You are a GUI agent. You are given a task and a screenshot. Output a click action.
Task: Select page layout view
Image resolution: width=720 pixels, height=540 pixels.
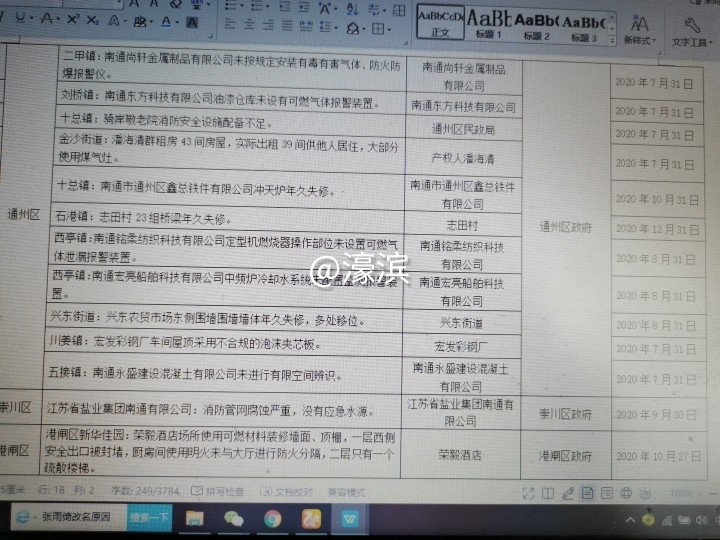point(587,493)
